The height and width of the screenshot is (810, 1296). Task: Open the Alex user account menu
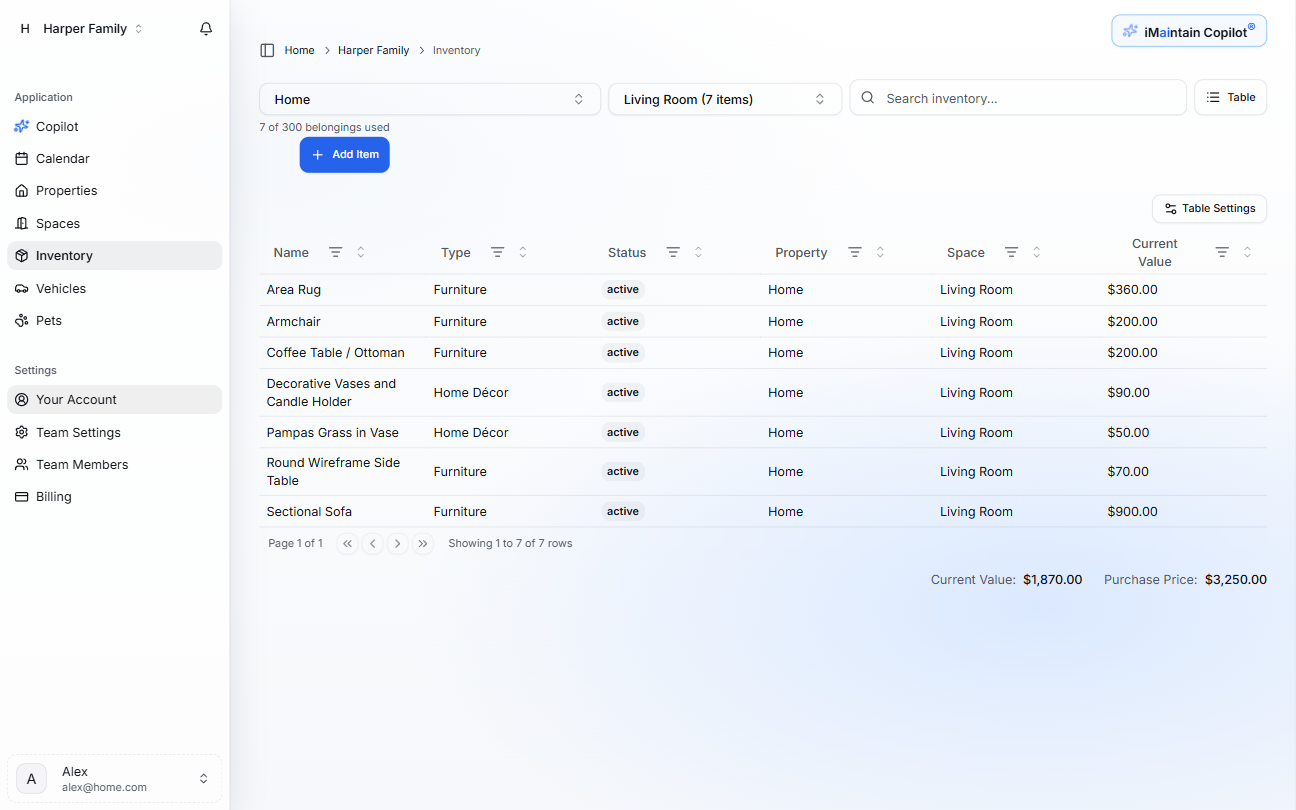(x=114, y=779)
